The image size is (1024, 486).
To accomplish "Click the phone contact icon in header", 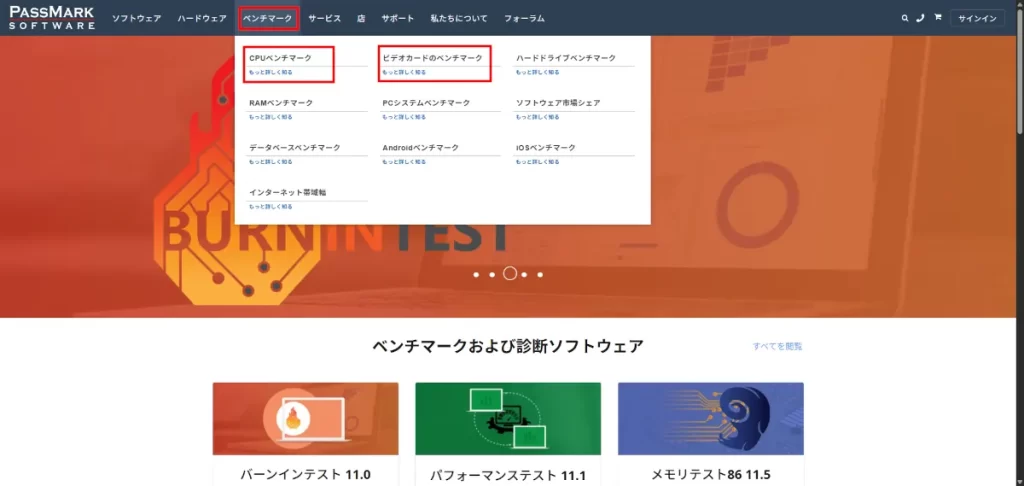I will 920,18.
